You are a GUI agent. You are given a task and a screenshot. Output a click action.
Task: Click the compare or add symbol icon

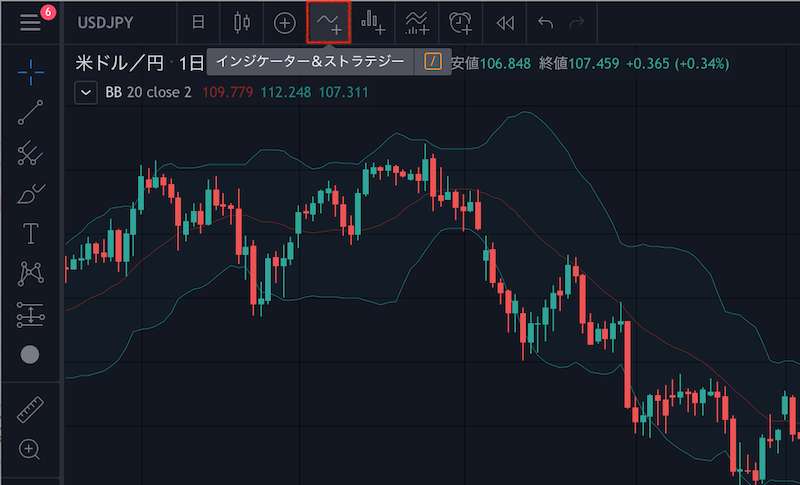point(285,22)
